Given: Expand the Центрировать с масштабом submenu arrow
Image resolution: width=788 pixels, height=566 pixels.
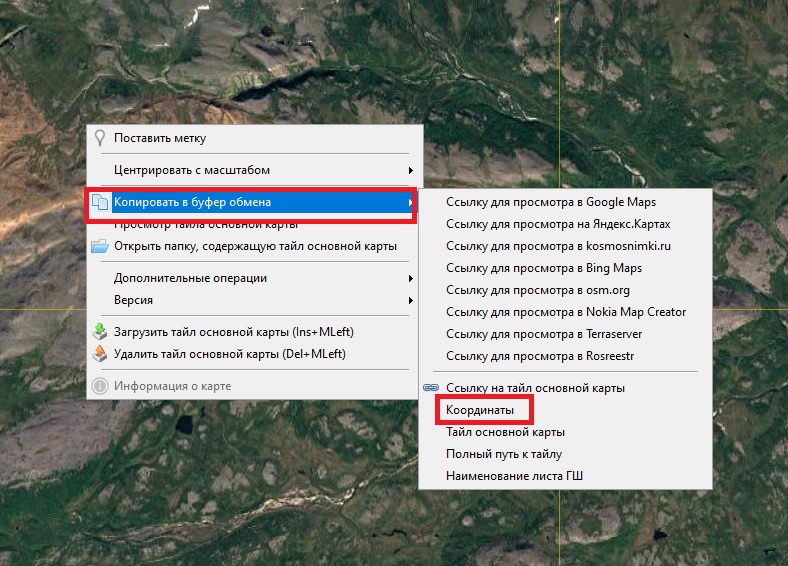Looking at the screenshot, I should coord(411,170).
